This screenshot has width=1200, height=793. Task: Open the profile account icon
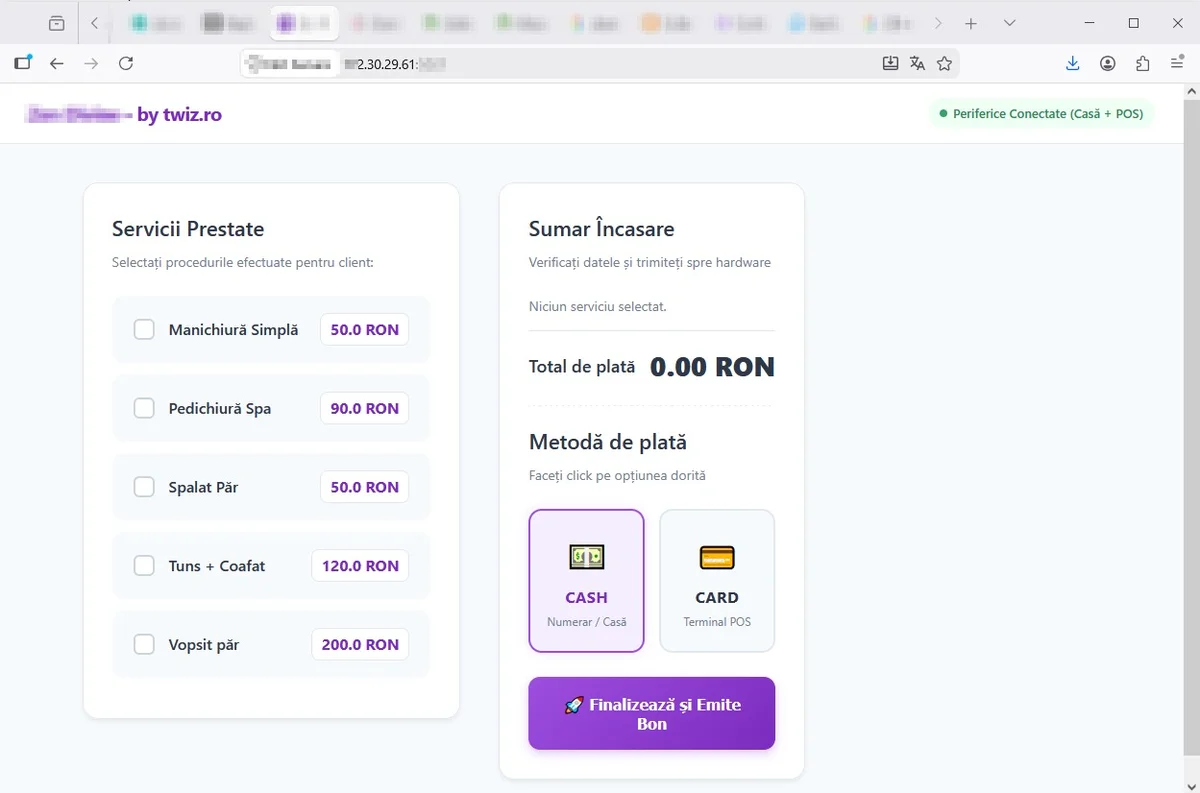point(1108,64)
